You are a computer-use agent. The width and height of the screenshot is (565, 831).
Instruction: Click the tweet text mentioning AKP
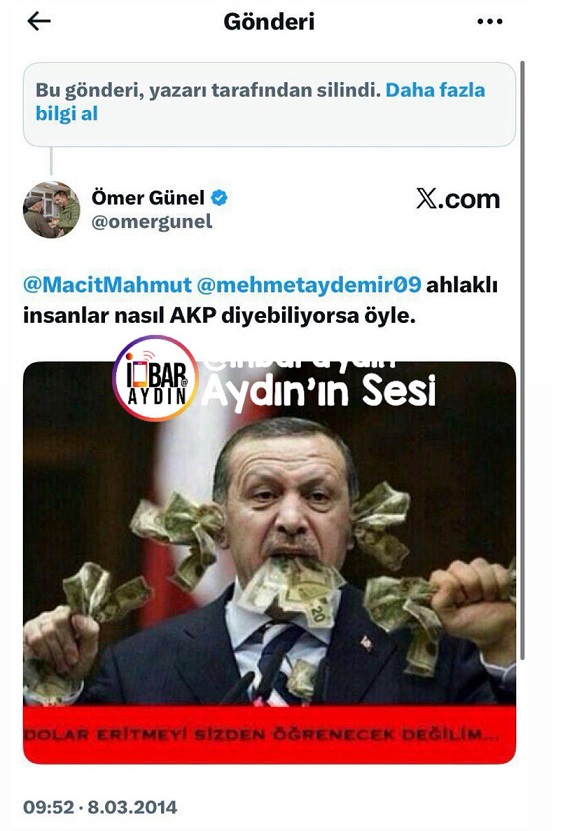pos(260,300)
